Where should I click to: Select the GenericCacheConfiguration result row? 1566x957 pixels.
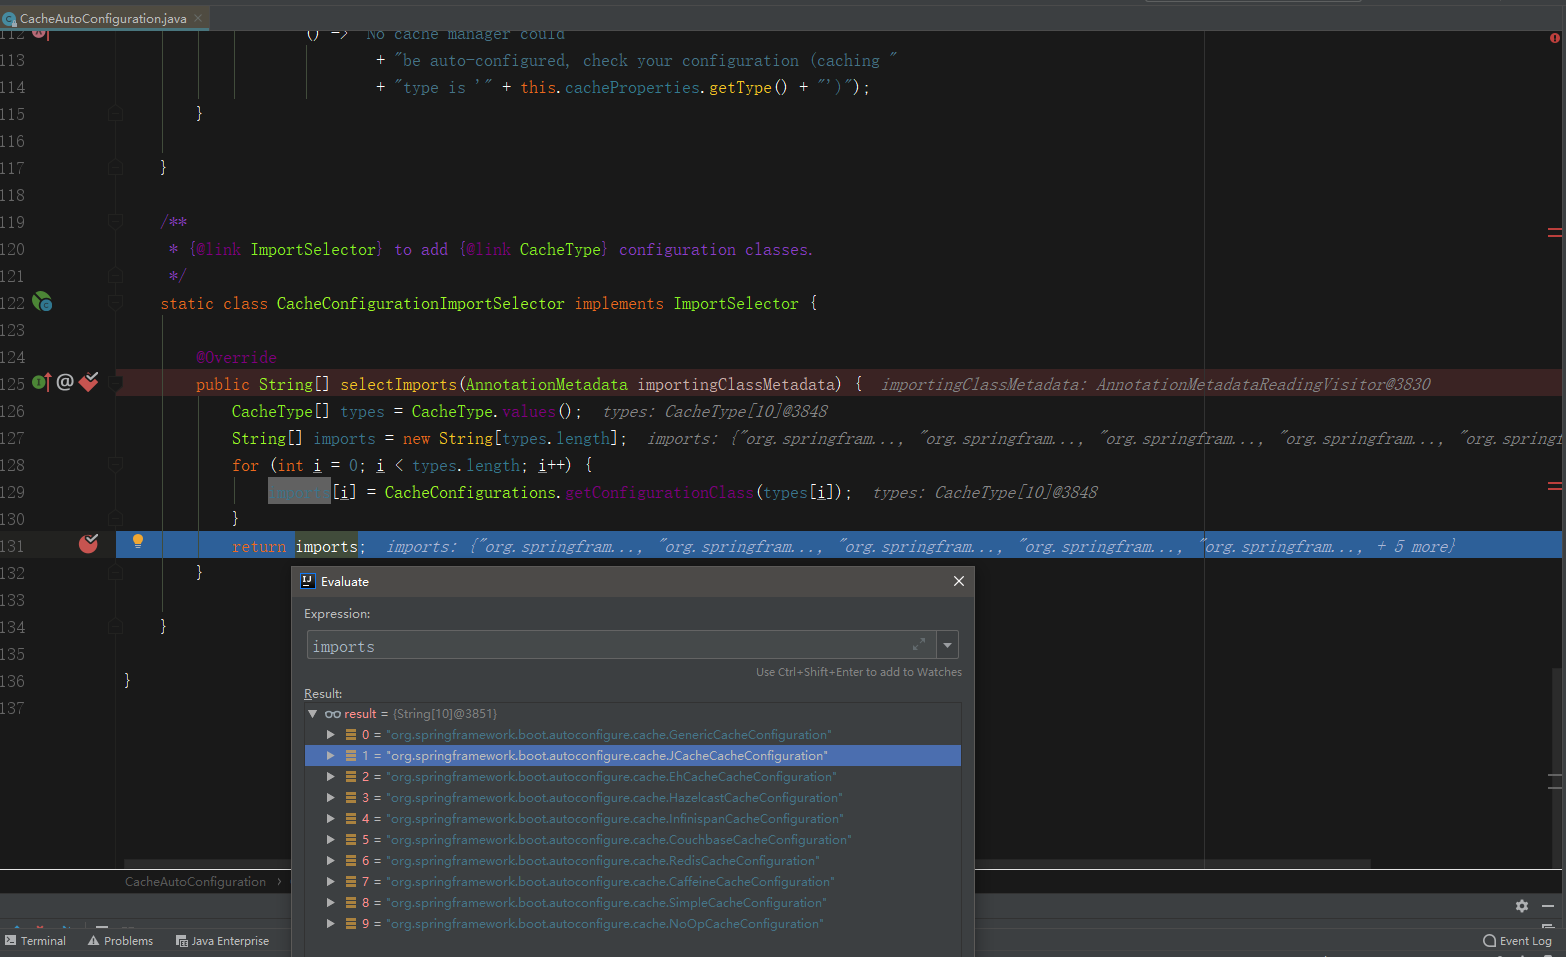click(x=633, y=735)
